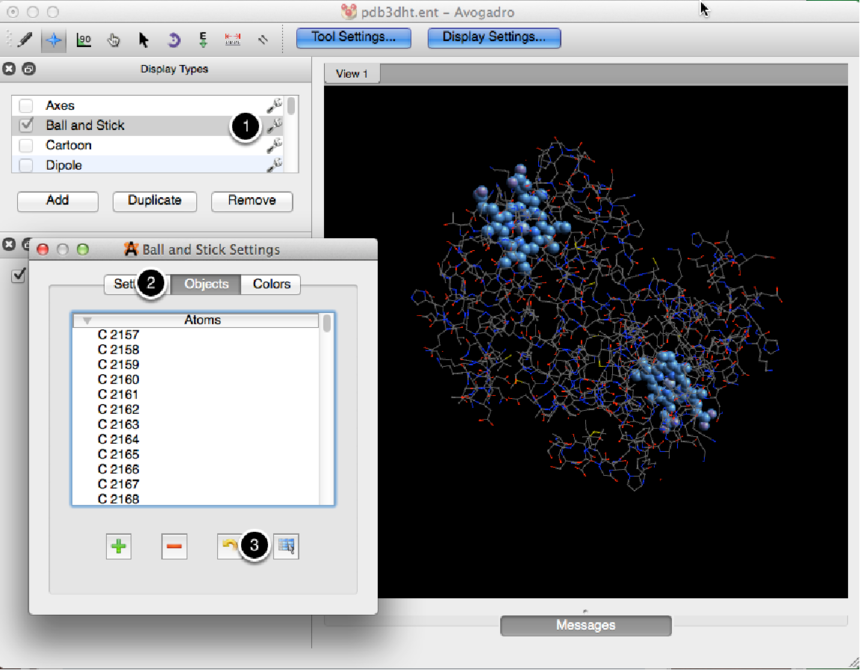
Task: Select the View 1 tab
Action: [x=352, y=74]
